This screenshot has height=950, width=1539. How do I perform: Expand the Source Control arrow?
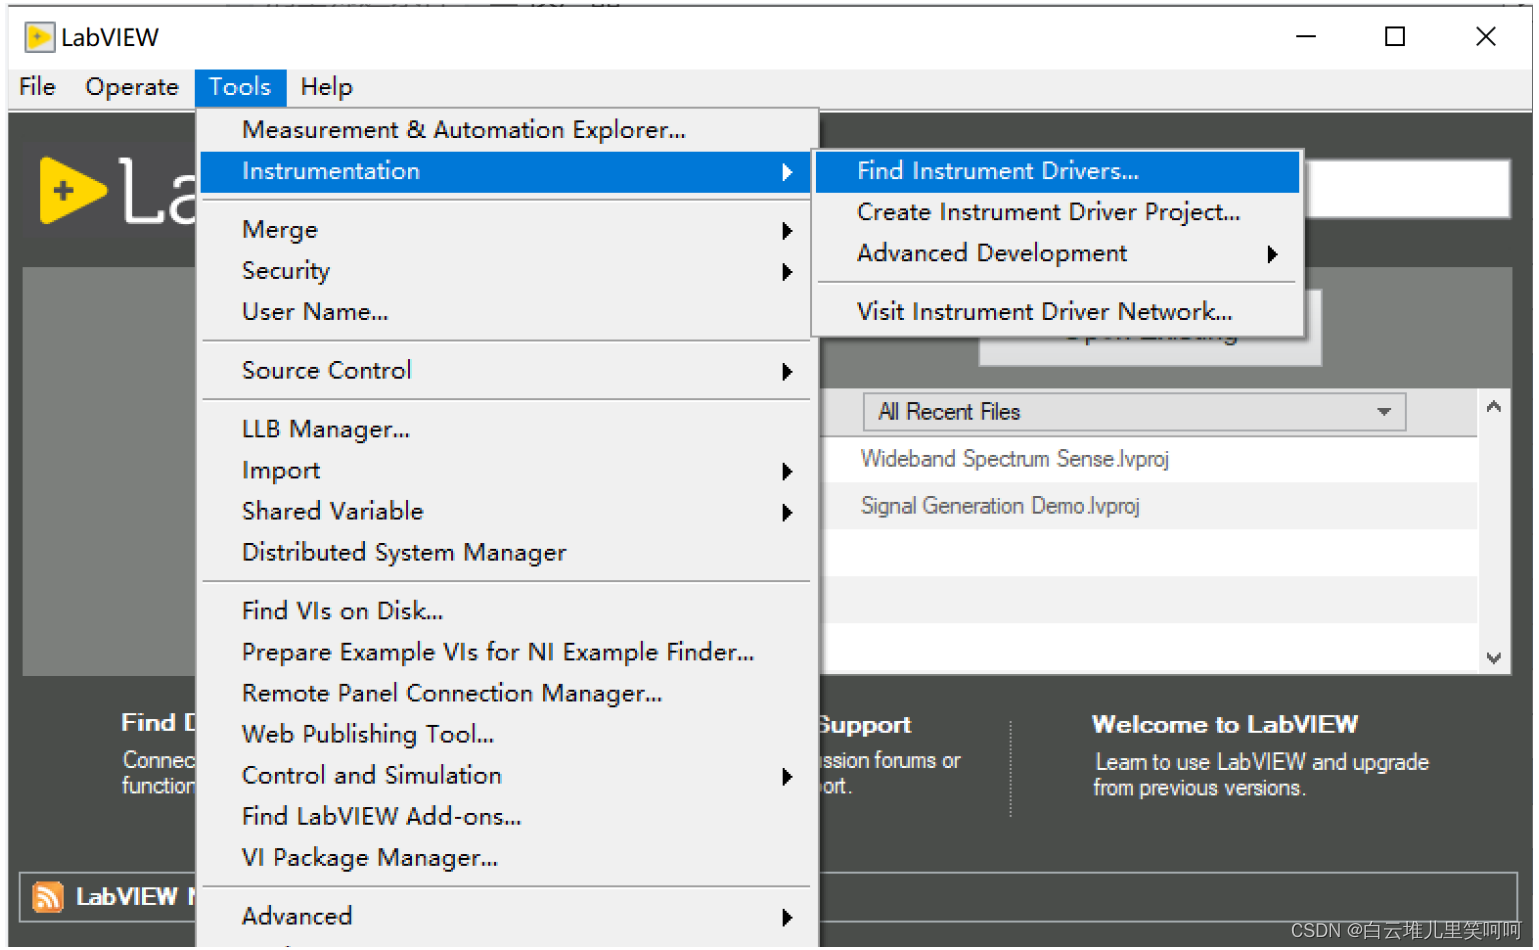(x=788, y=372)
